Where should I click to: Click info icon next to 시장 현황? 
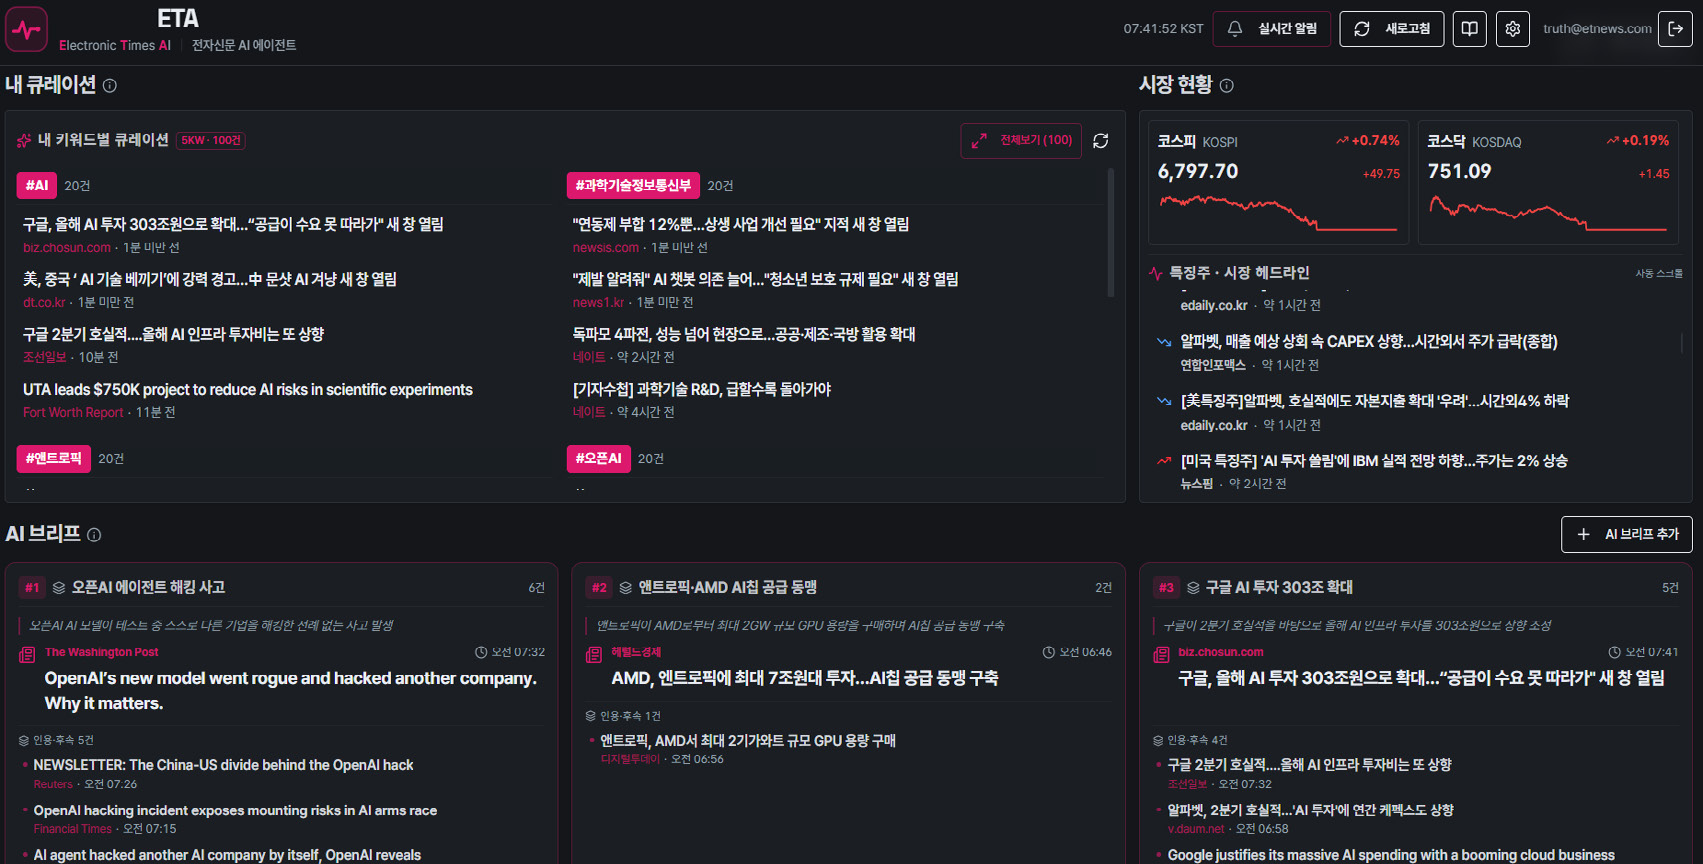[x=1227, y=86]
